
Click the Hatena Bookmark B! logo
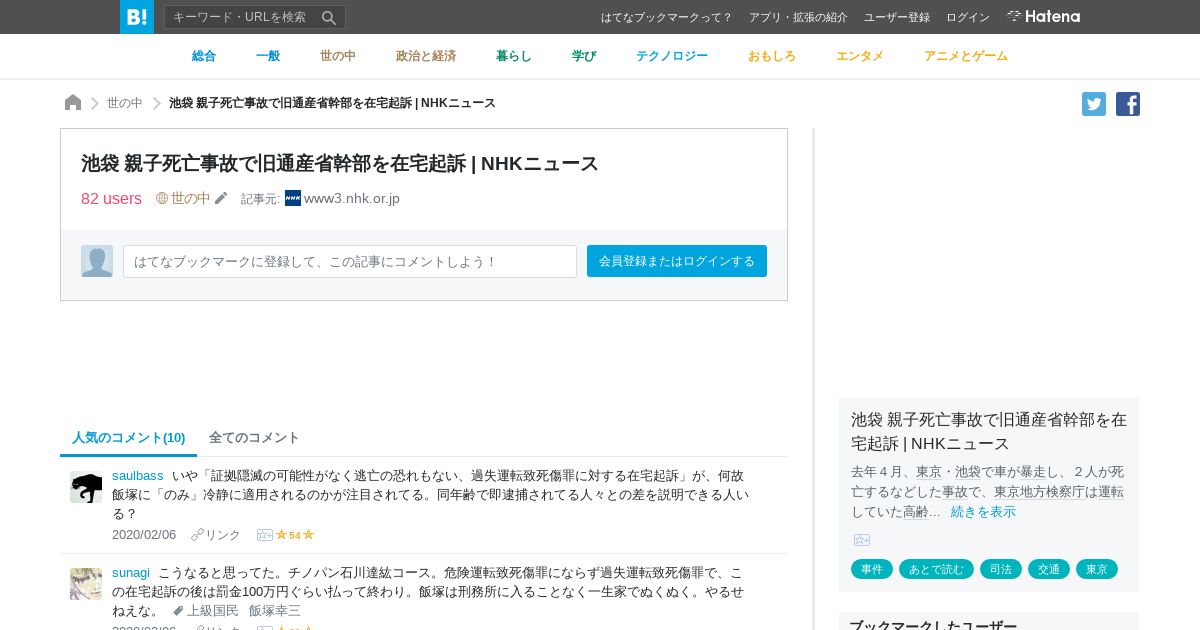click(137, 17)
